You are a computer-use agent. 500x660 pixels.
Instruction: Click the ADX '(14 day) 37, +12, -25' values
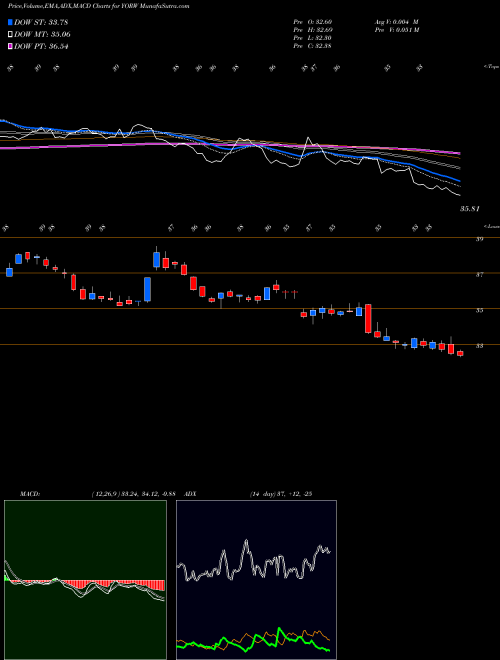coord(280,494)
